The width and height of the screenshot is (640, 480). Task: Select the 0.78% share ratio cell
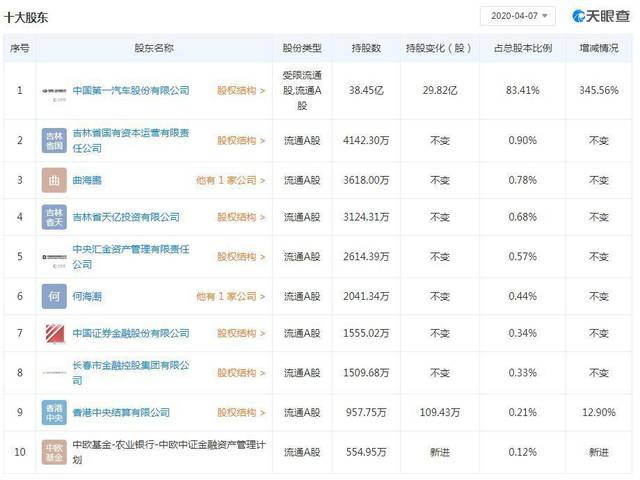[x=523, y=180]
